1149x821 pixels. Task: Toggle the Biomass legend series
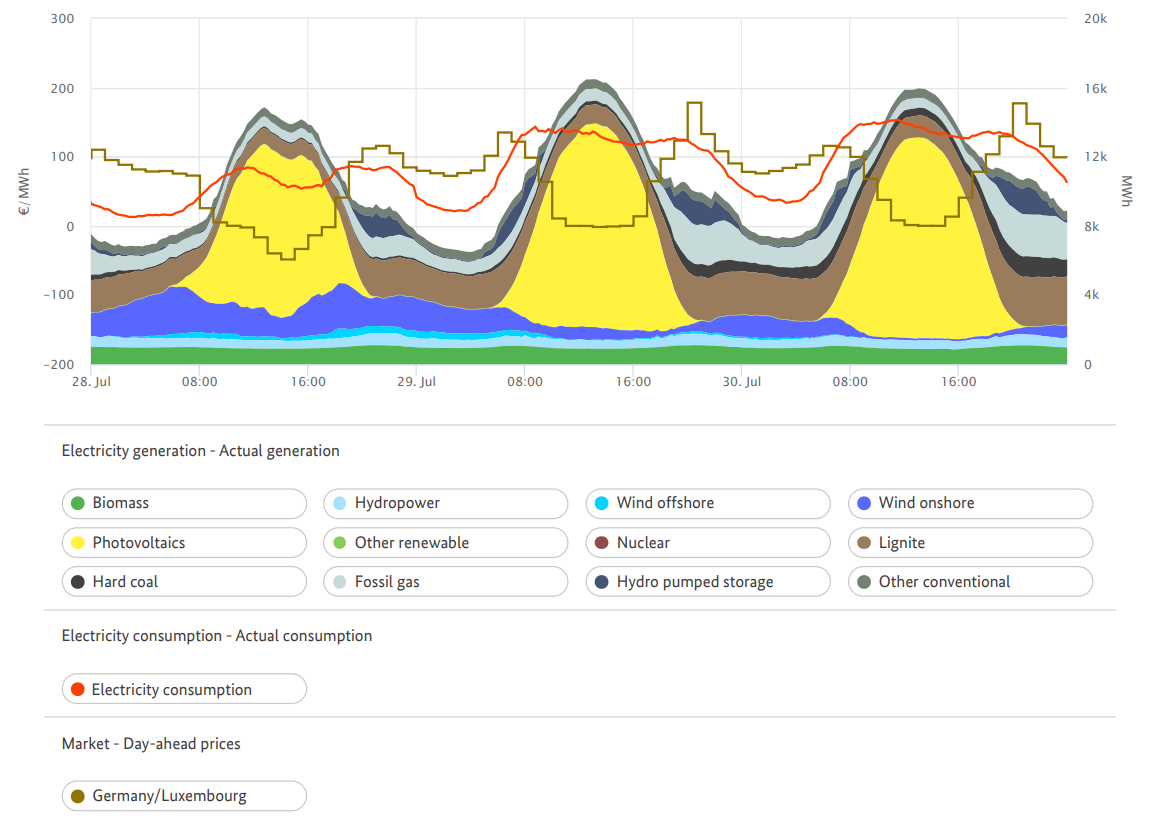point(183,503)
